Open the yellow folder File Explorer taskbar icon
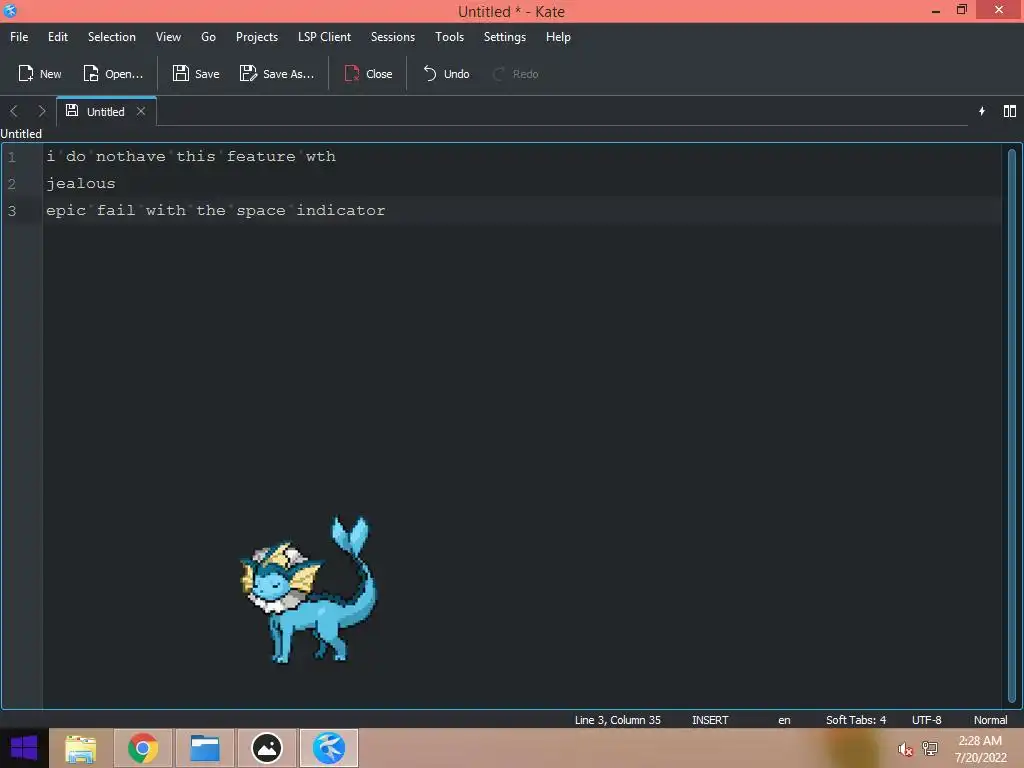This screenshot has width=1024, height=768. point(81,748)
